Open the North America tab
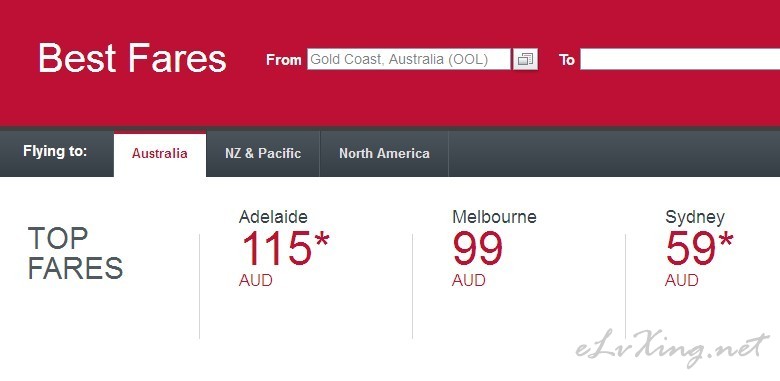The image size is (780, 381). coord(384,154)
